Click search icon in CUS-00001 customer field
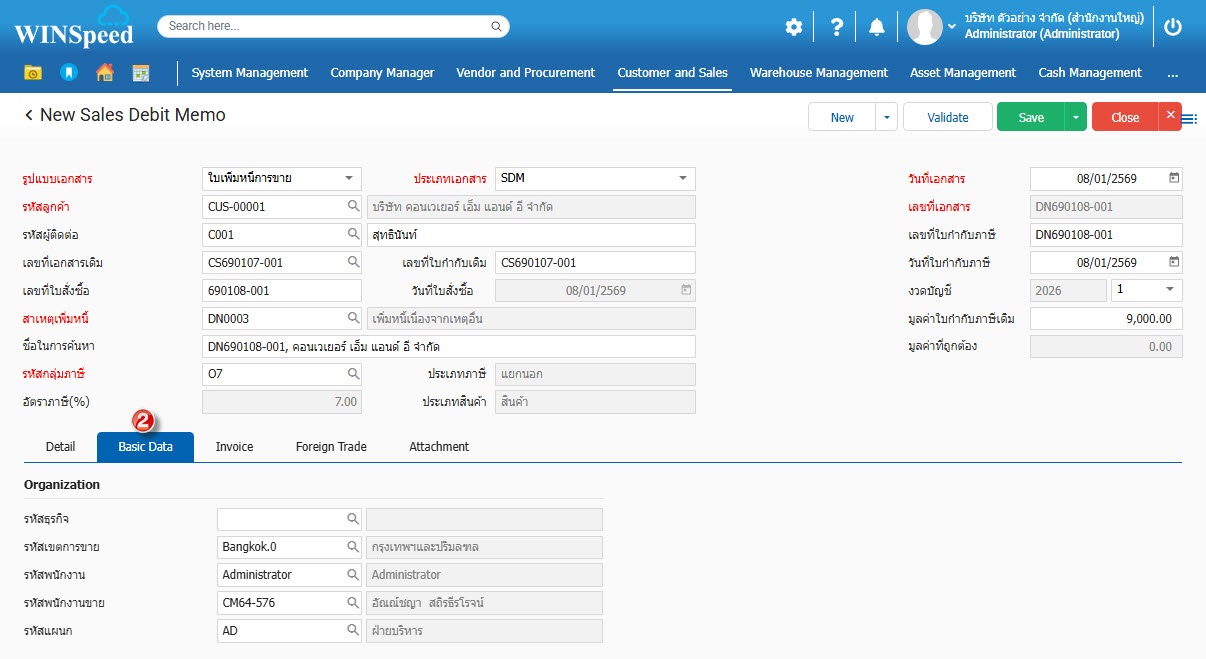This screenshot has width=1206, height=659. tap(353, 207)
